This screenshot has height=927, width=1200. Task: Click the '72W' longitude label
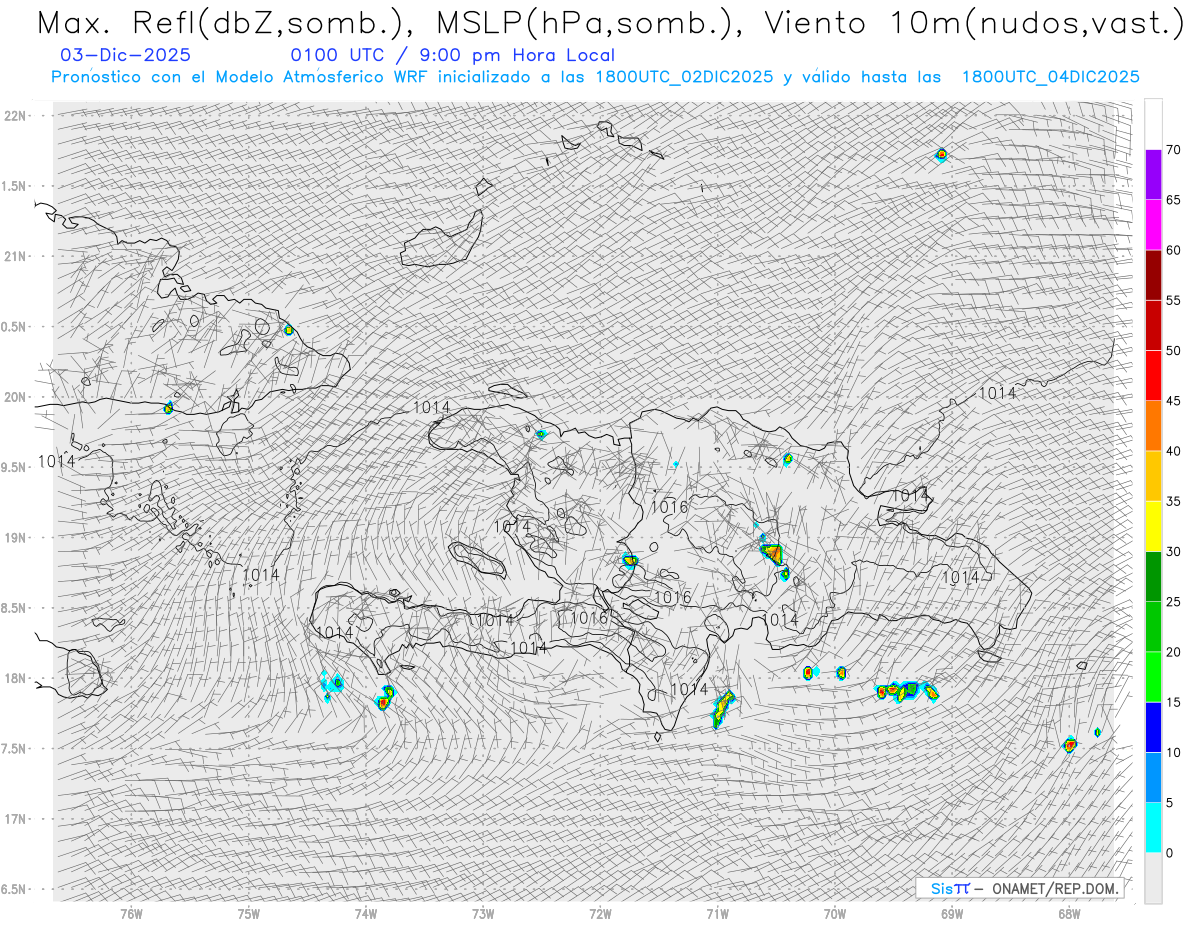tap(601, 913)
